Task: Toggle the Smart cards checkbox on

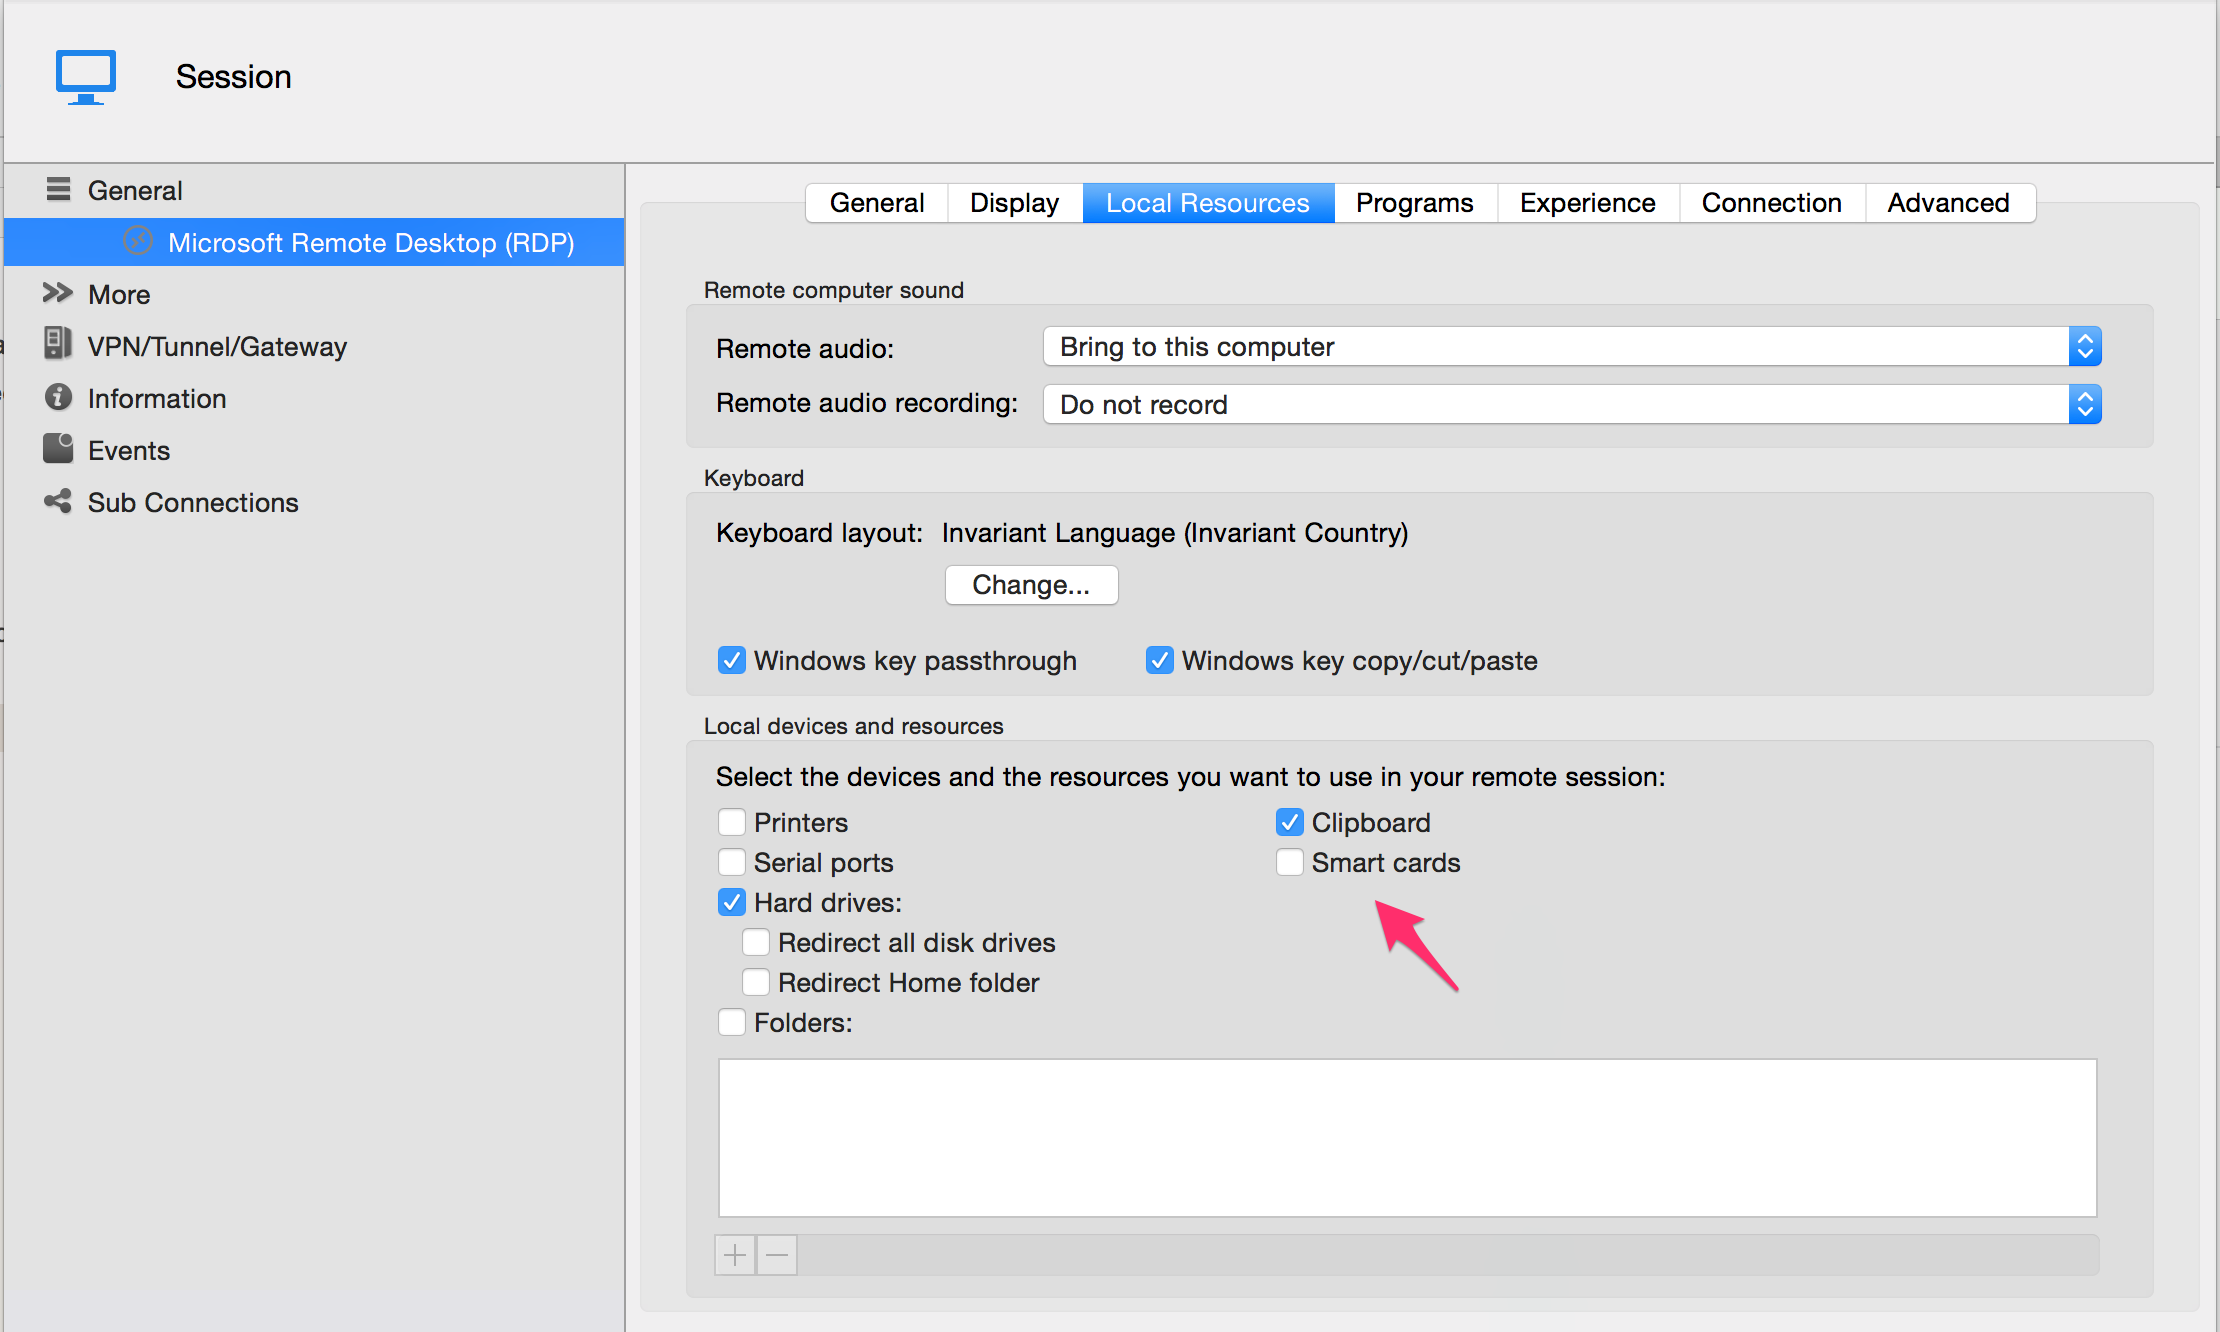Action: tap(1288, 863)
